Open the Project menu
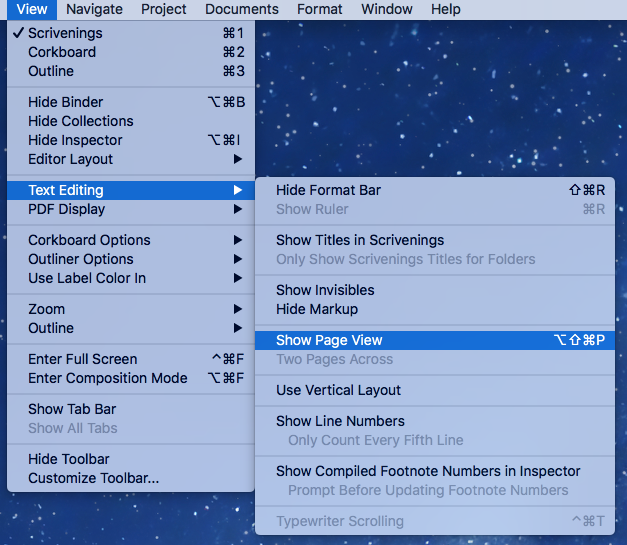This screenshot has width=627, height=545. [164, 9]
